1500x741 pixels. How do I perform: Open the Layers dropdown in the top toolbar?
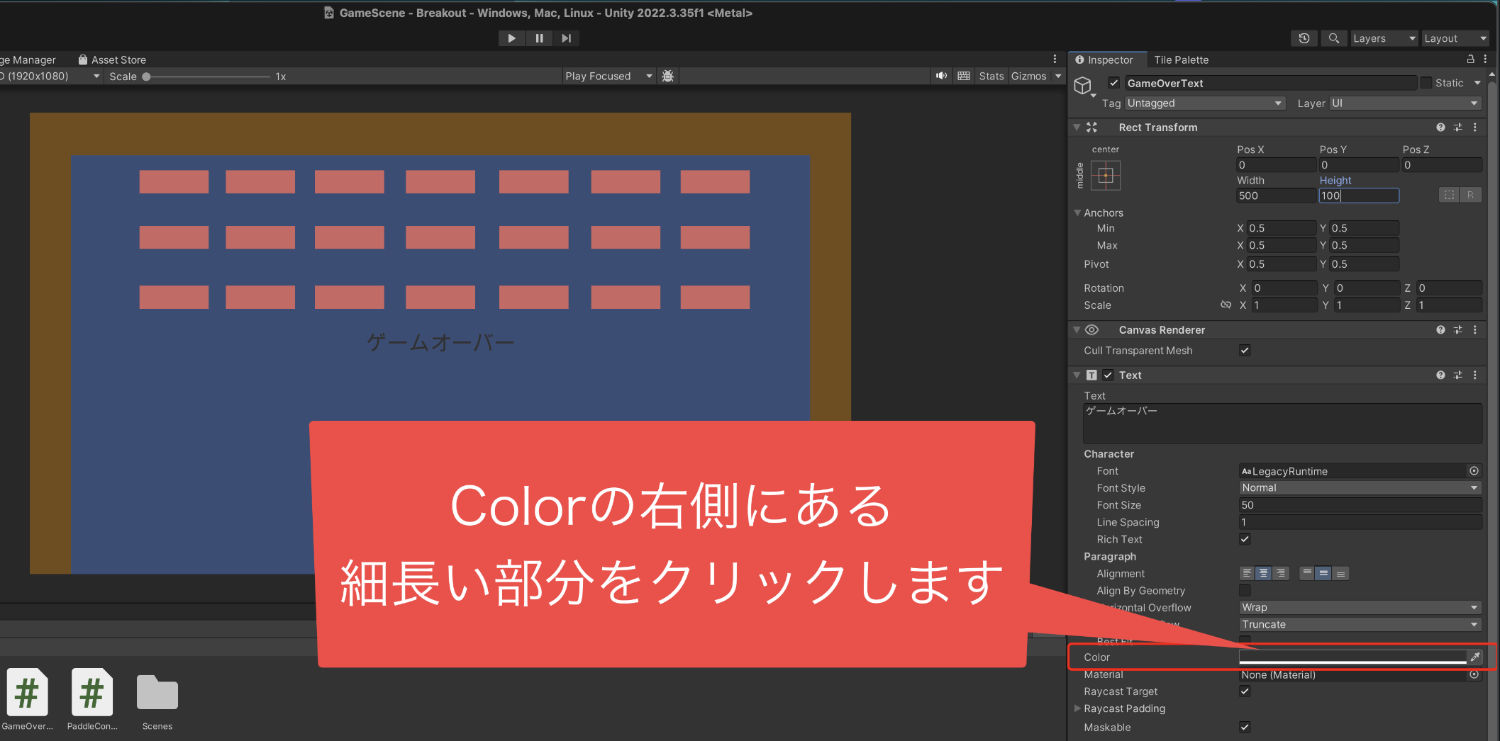pyautogui.click(x=1384, y=38)
